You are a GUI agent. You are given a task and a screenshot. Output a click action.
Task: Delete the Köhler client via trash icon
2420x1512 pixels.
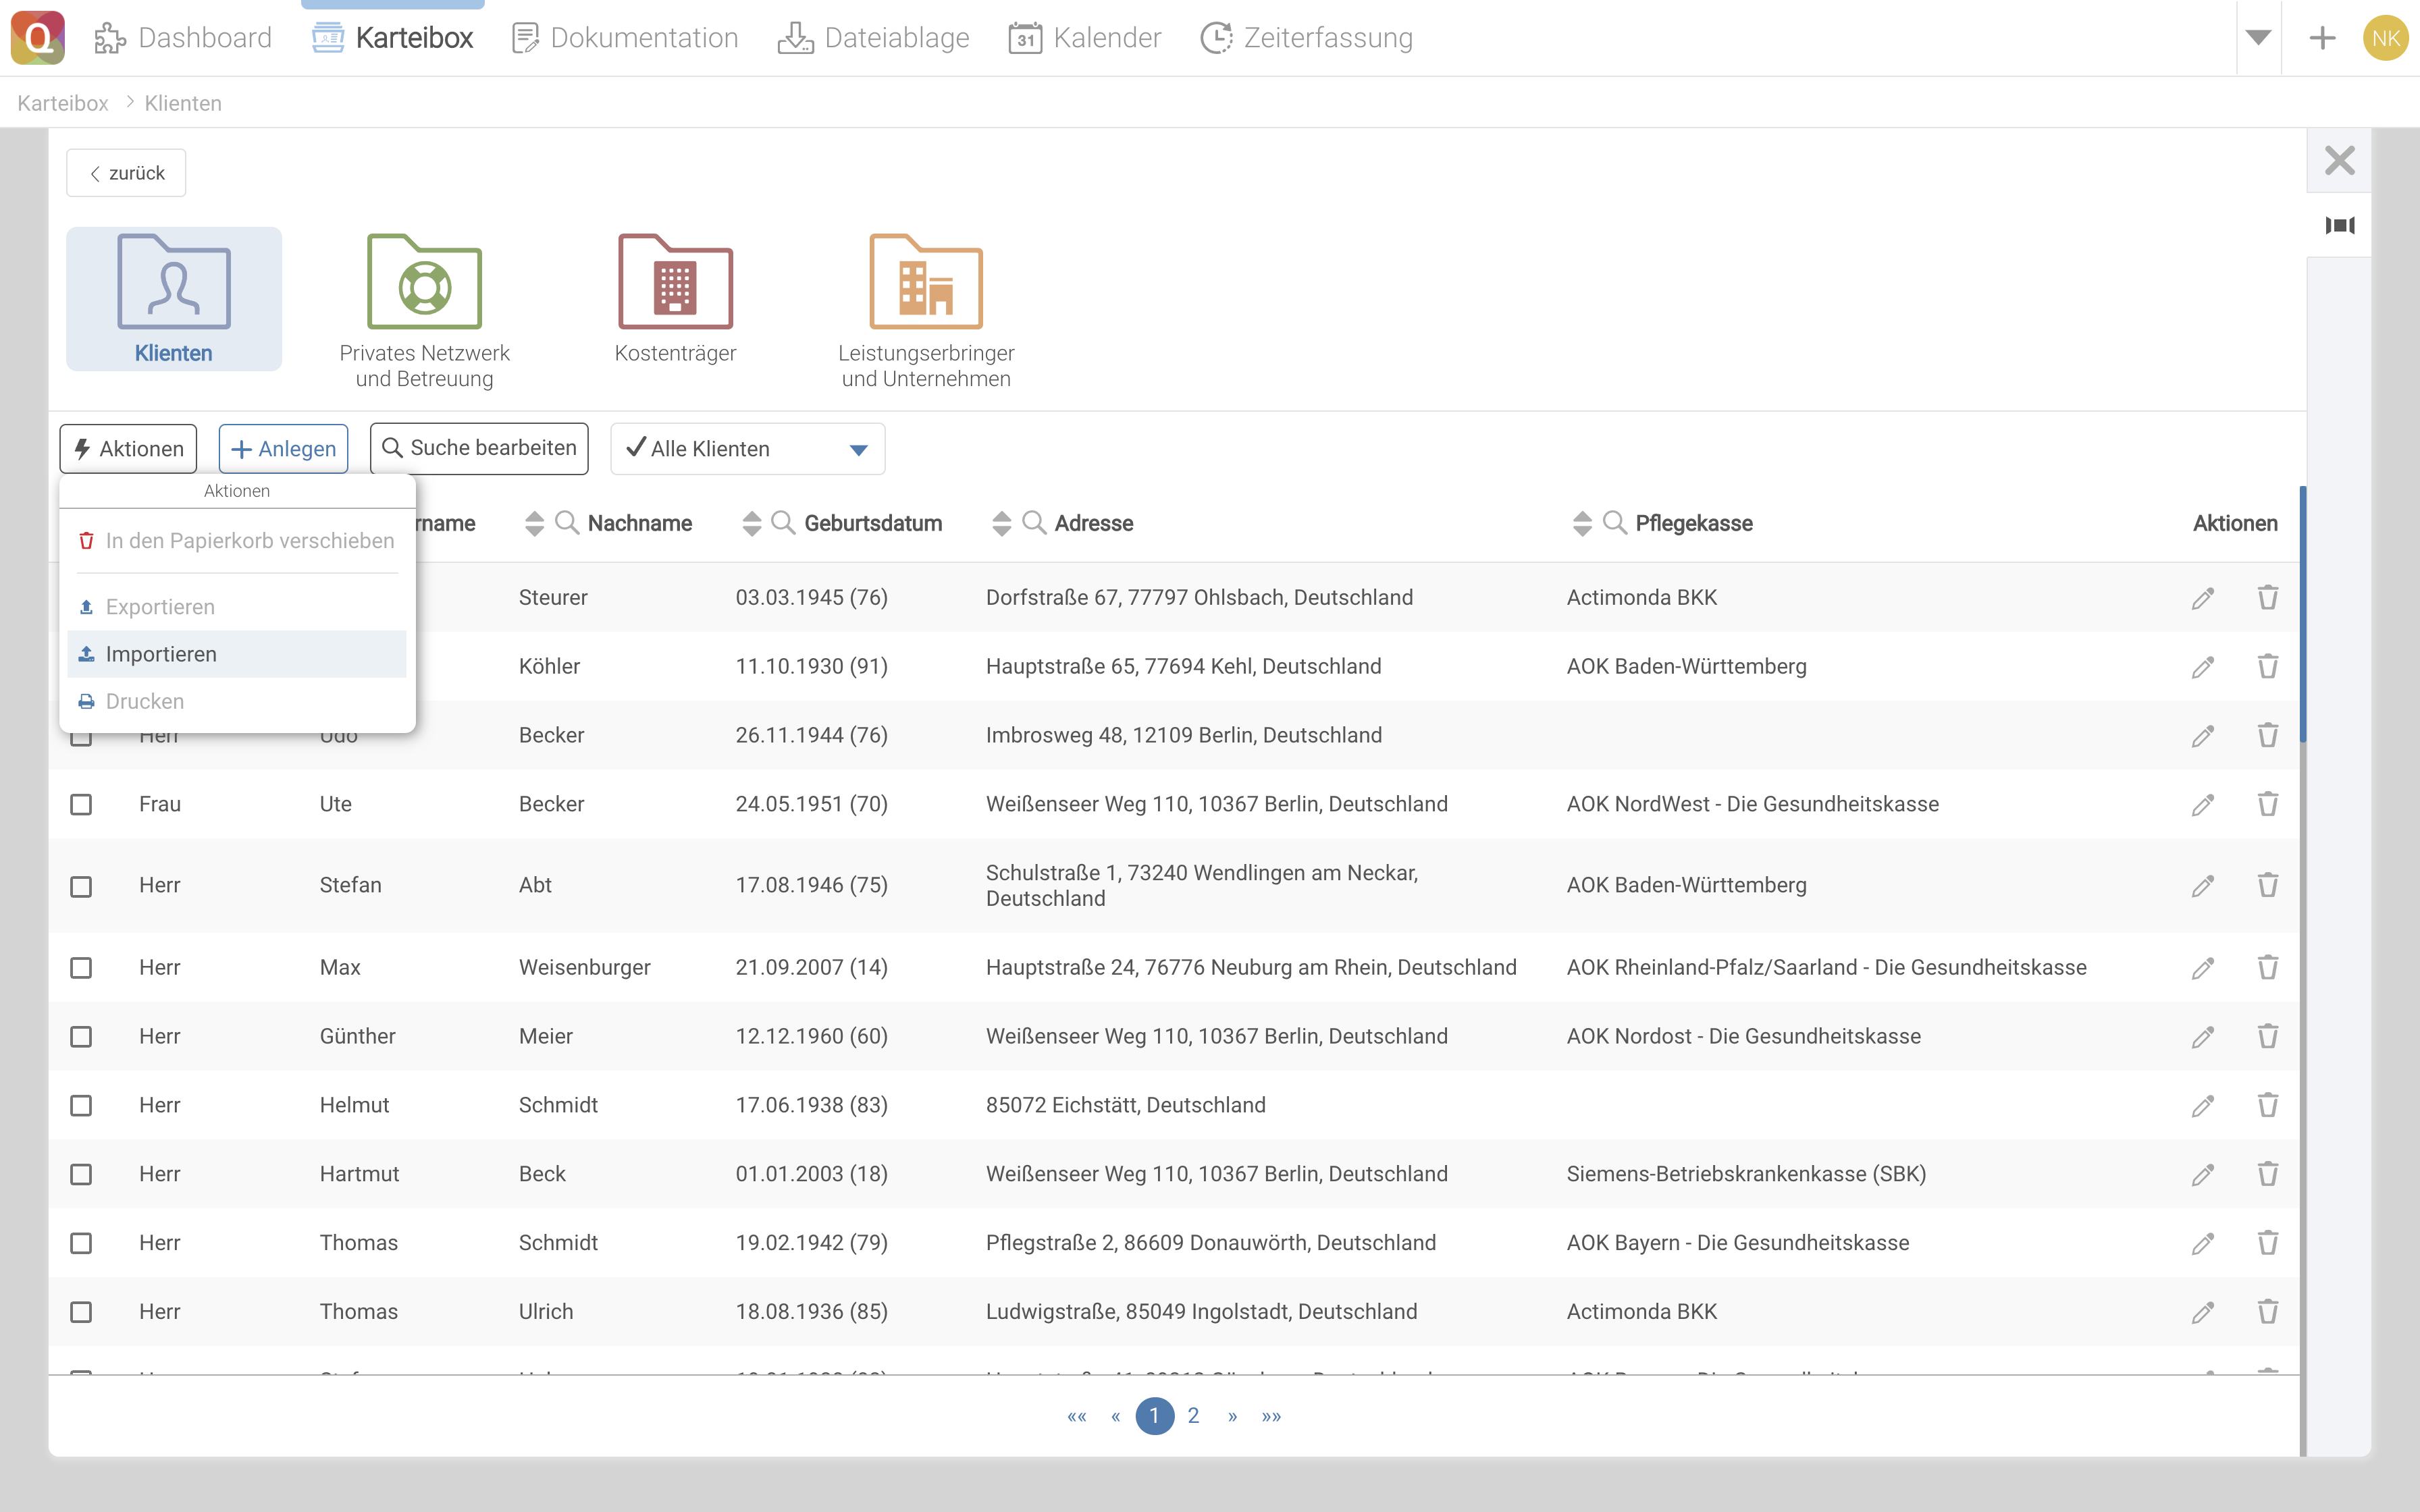coord(2267,666)
